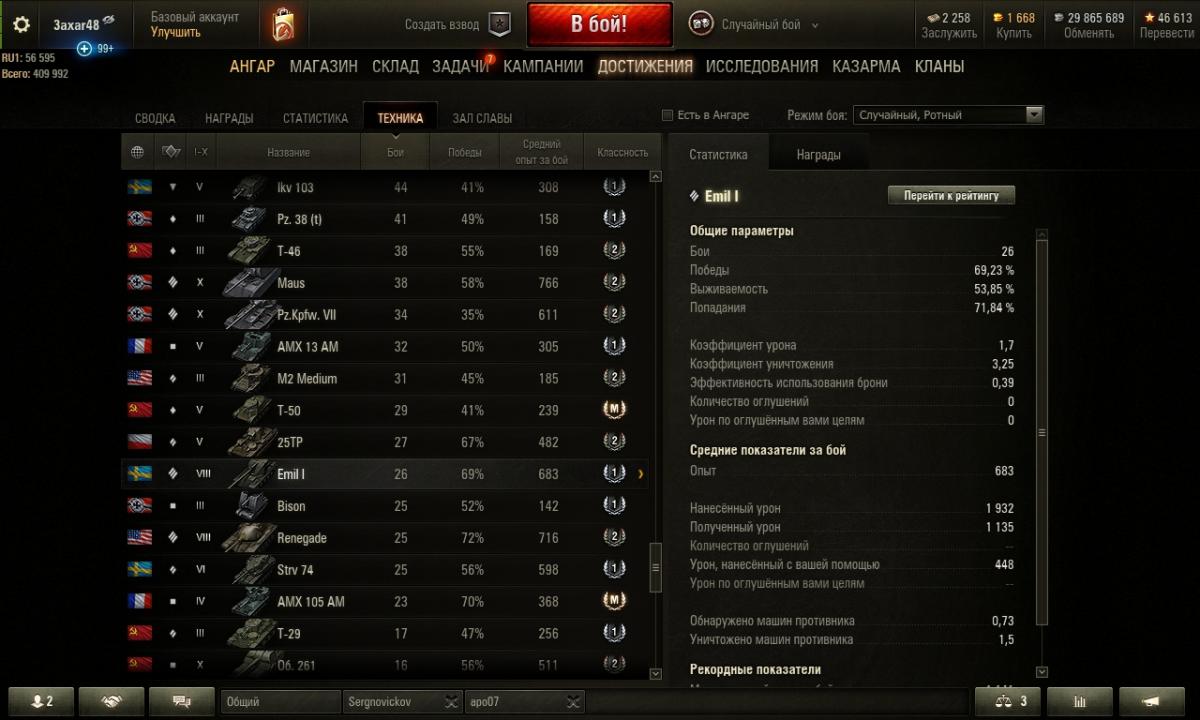
Task: Select the Maus tank row
Action: (385, 283)
